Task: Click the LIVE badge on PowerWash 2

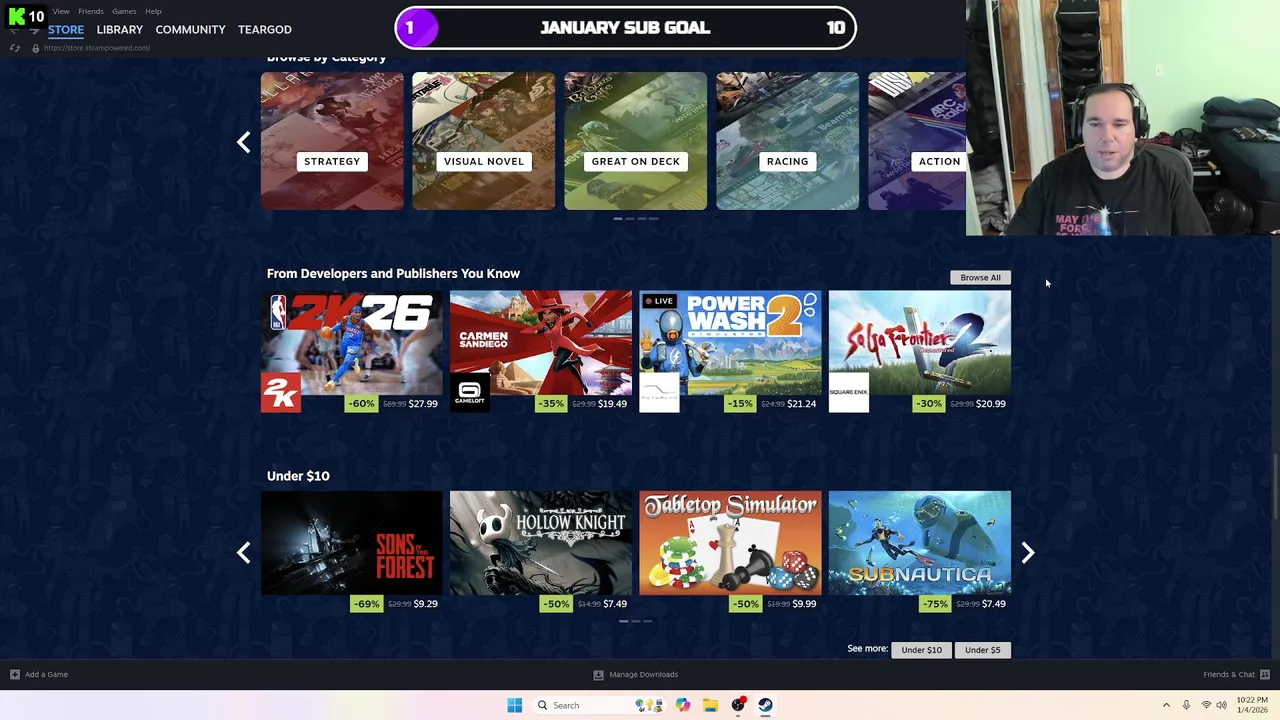Action: tap(659, 301)
